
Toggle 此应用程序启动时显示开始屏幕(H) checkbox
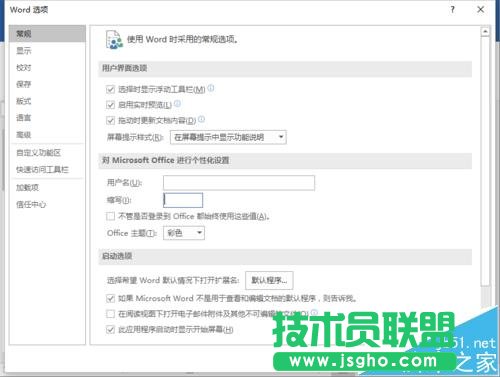coord(110,330)
